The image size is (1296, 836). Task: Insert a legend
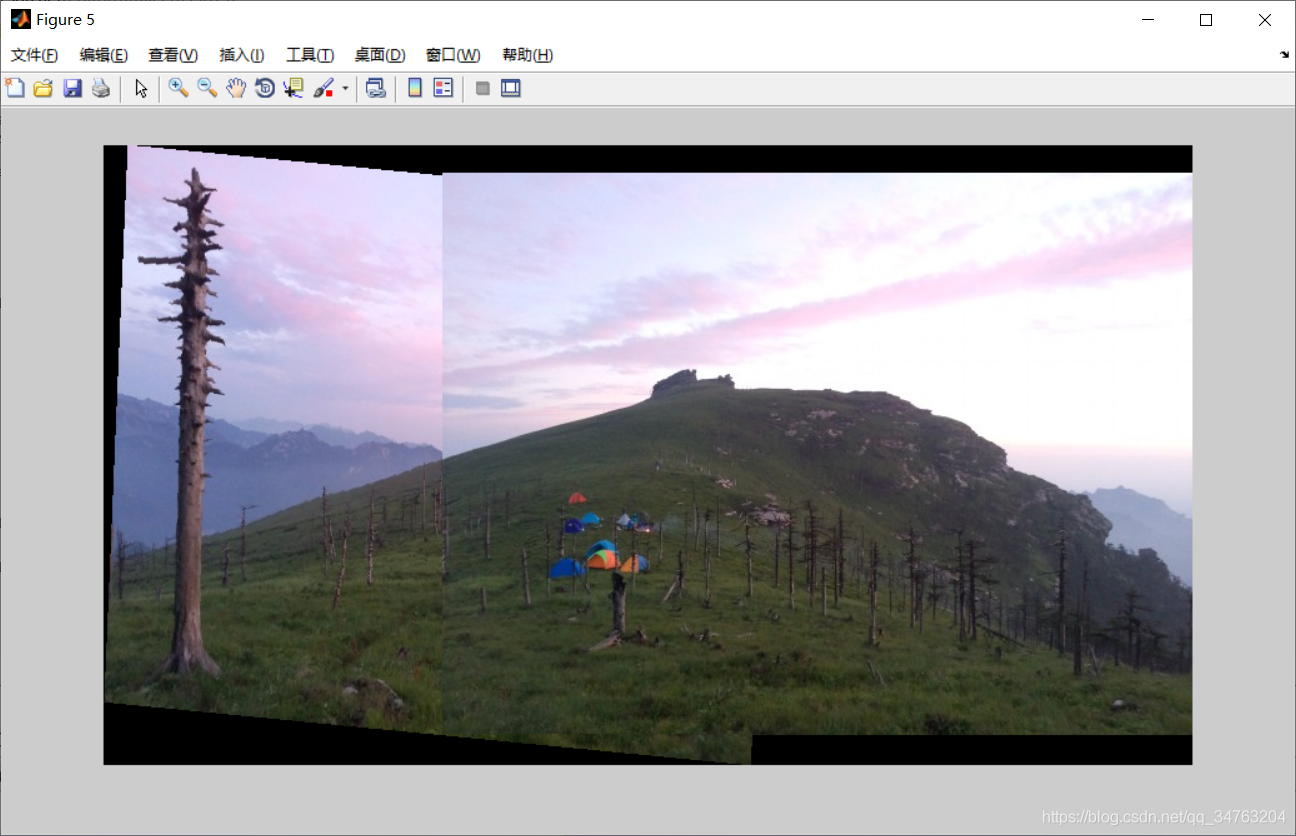tap(443, 88)
